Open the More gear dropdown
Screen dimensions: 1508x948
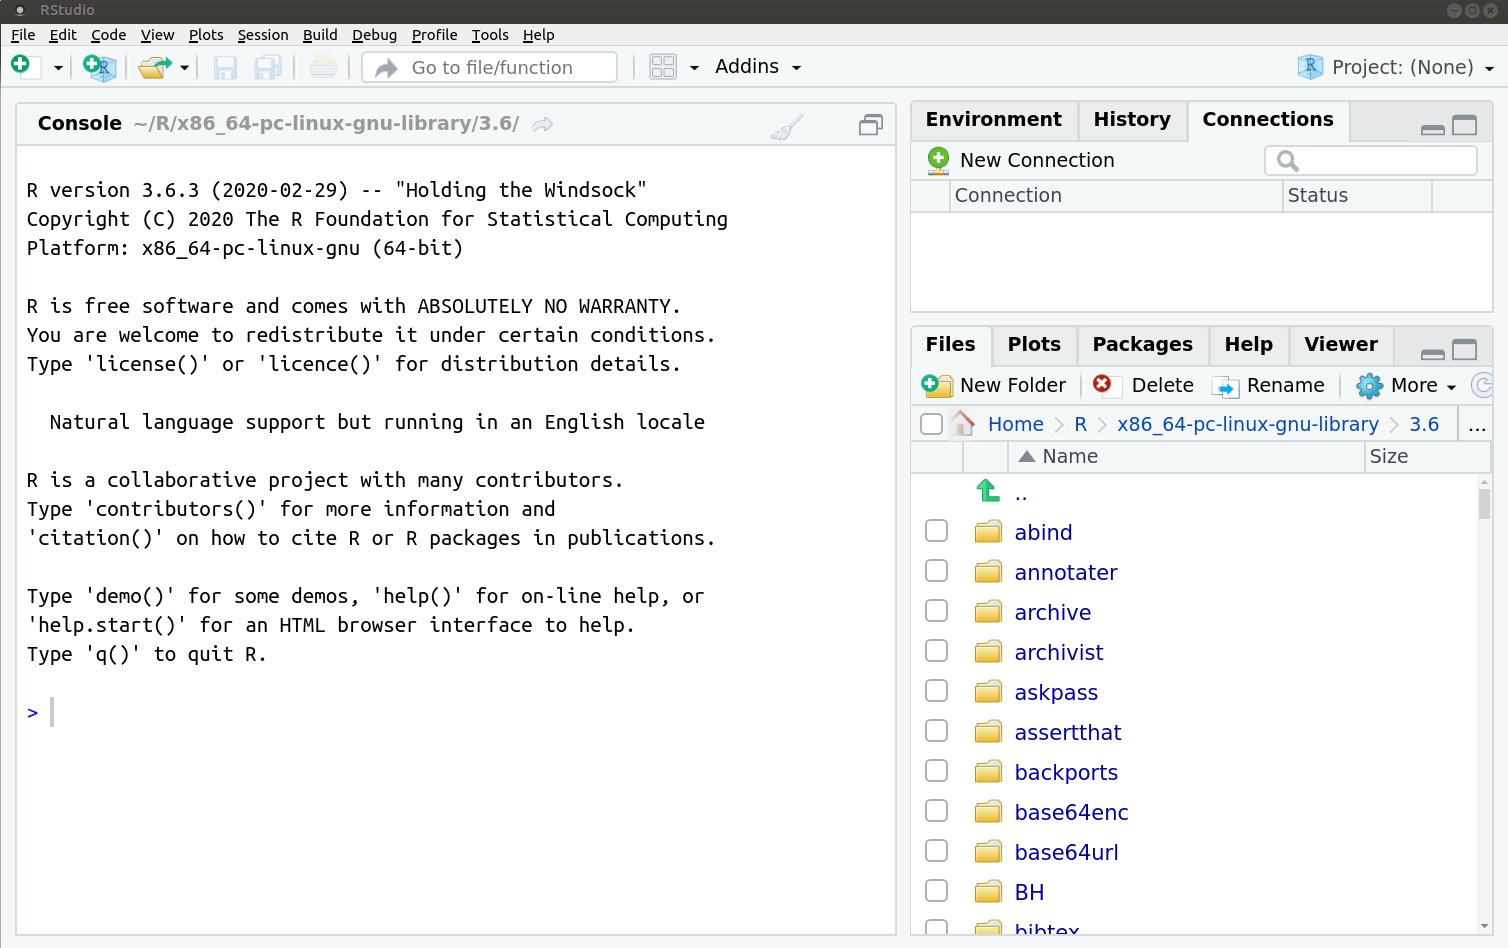pos(1406,385)
